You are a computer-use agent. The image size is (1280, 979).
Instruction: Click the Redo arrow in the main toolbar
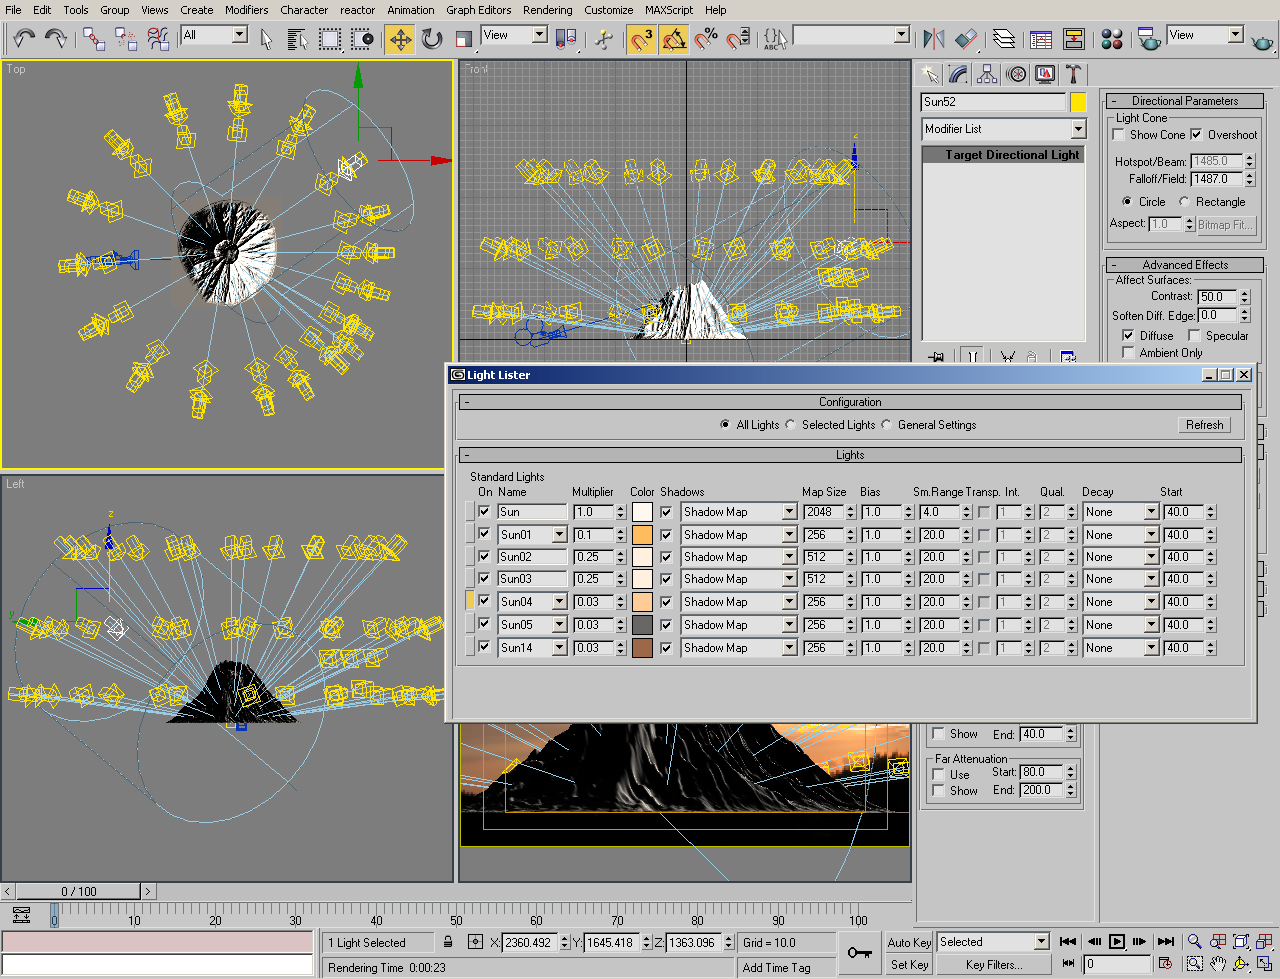tap(56, 39)
